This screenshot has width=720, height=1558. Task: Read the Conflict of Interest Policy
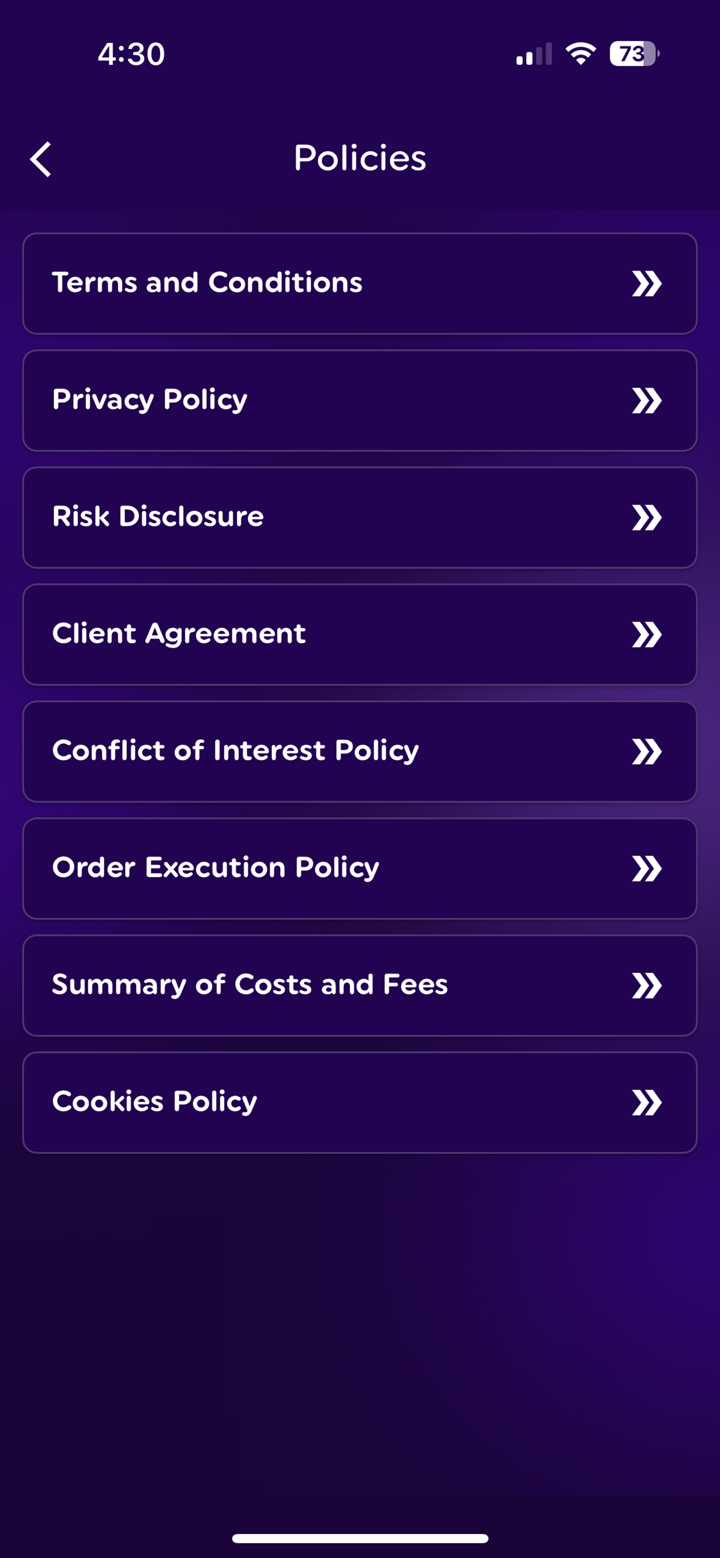(235, 751)
